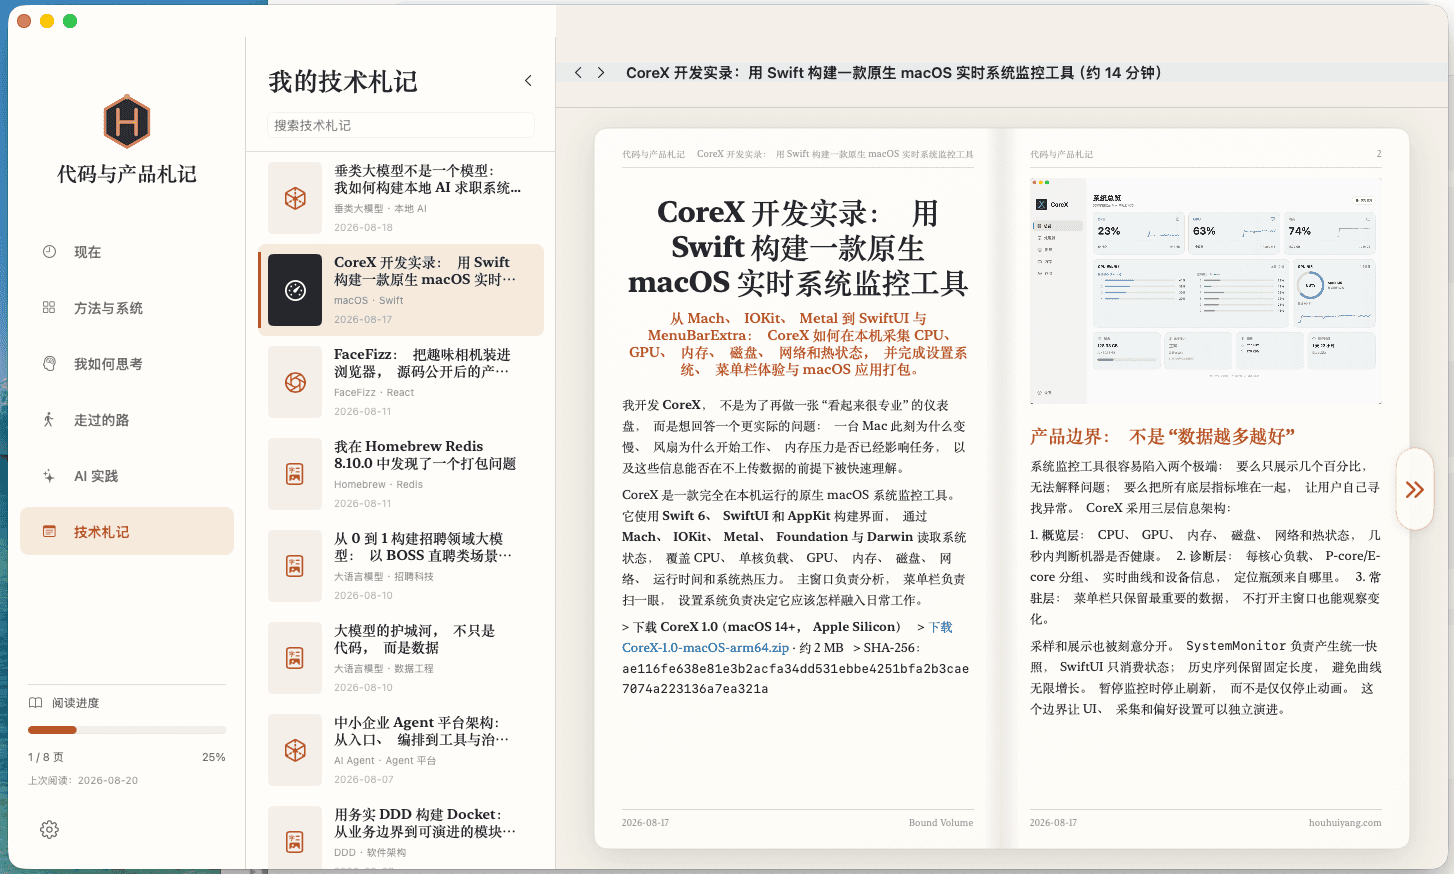The width and height of the screenshot is (1454, 874).
Task: Click the houhuiyang.com footer text
Action: [x=1345, y=823]
